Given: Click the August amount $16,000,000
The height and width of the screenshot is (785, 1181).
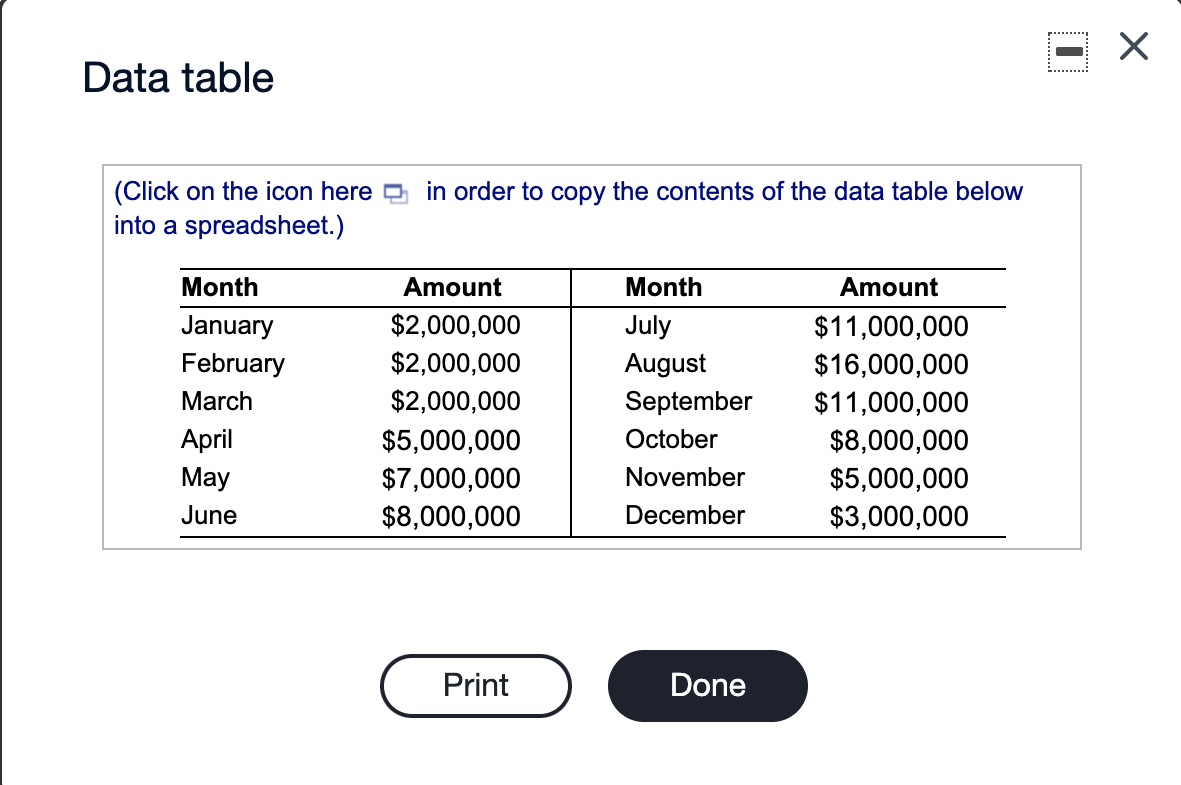Looking at the screenshot, I should tap(891, 365).
